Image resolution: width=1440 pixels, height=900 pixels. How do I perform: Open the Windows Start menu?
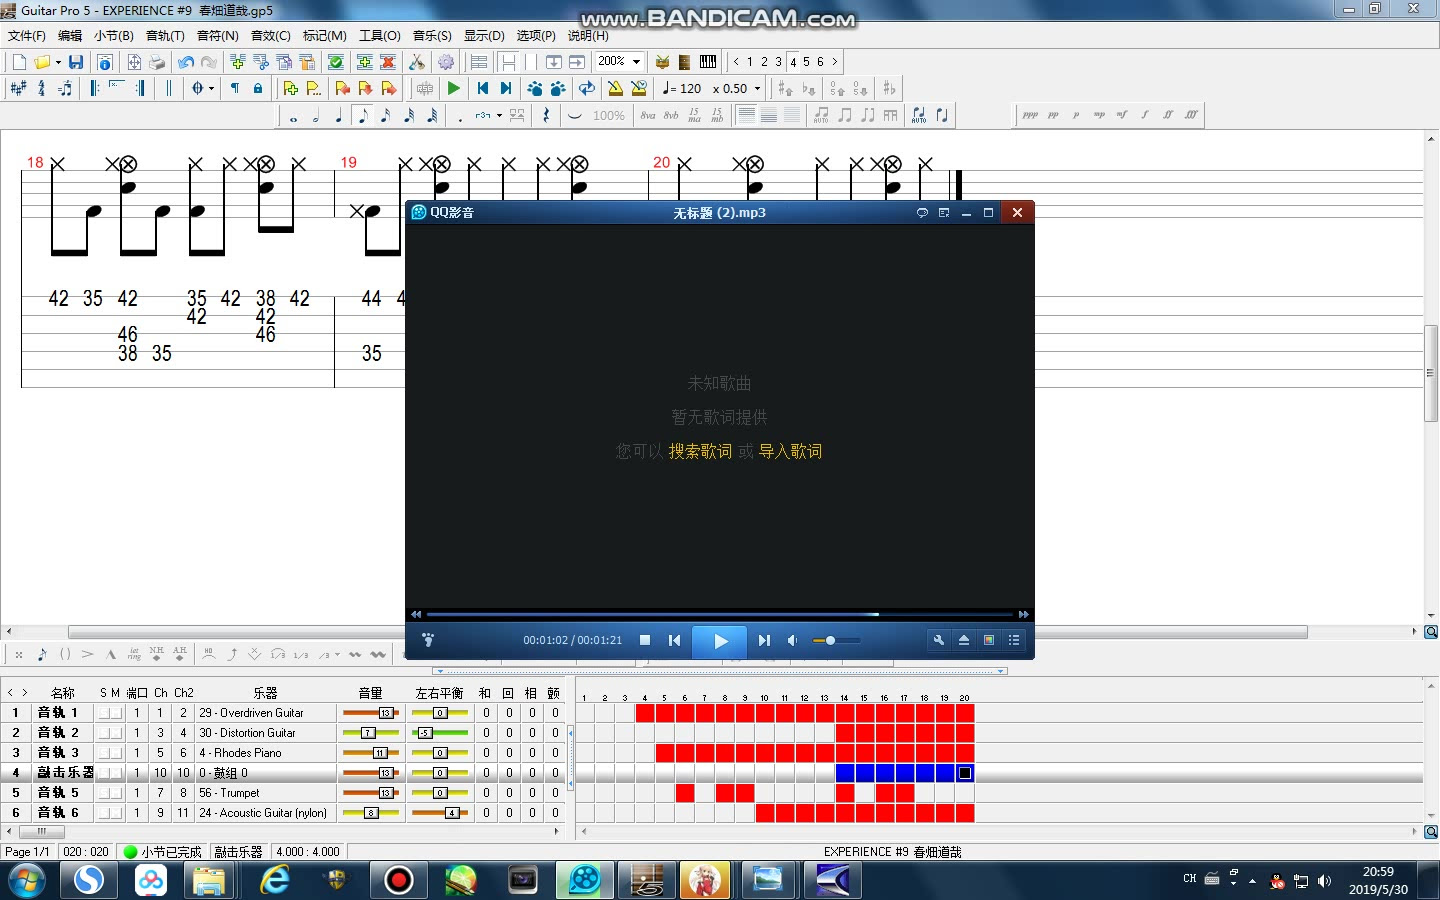(x=27, y=881)
